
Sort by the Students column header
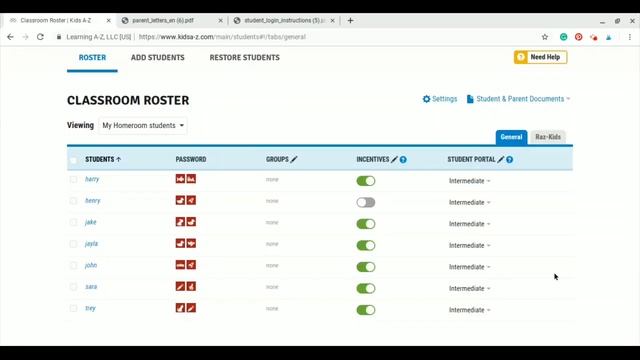[x=103, y=159]
